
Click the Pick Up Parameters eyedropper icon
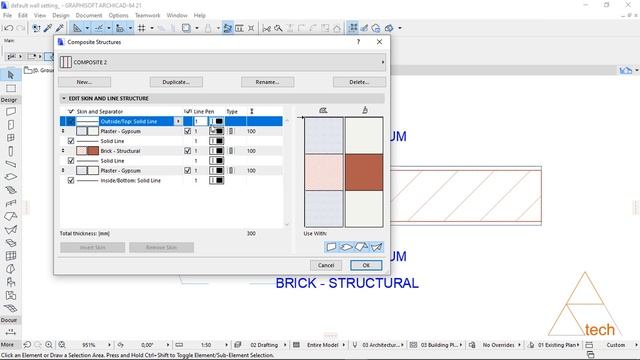(48, 28)
